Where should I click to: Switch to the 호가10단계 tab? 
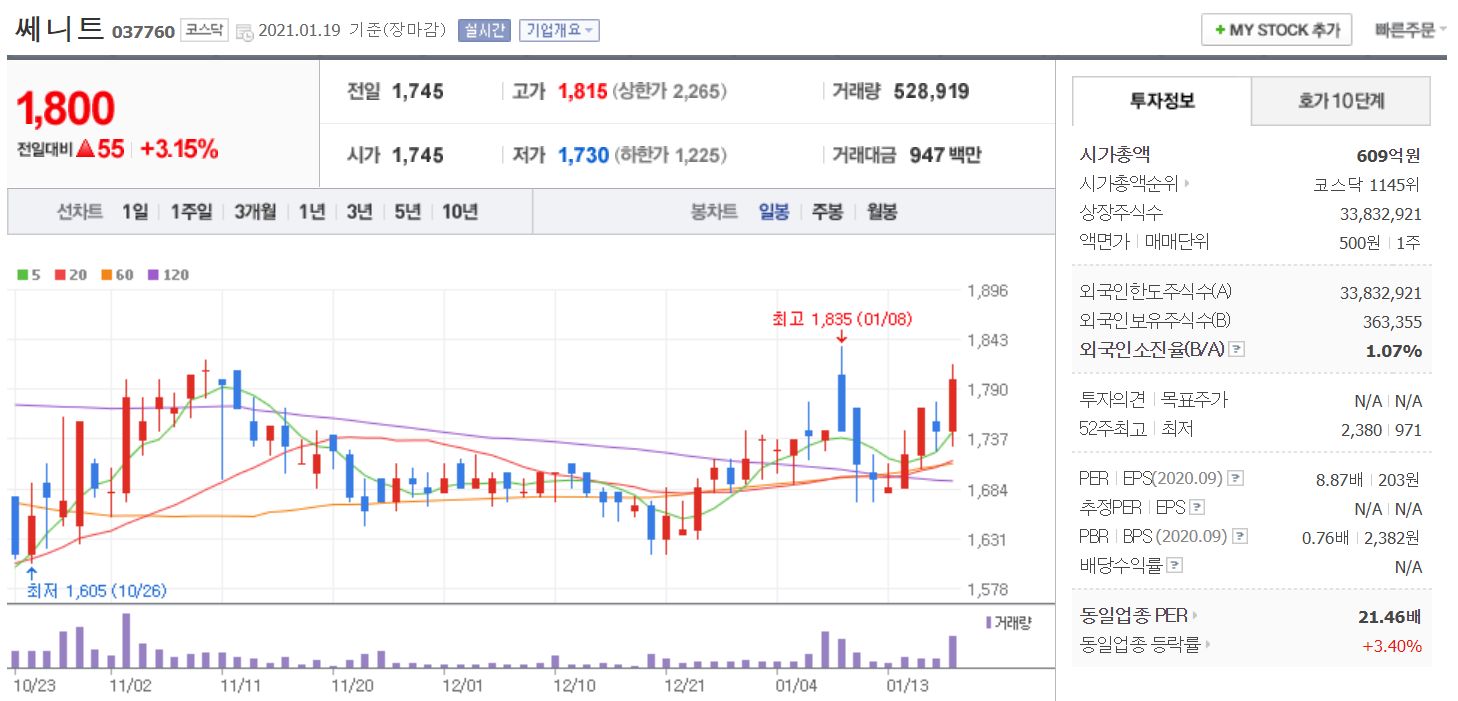coord(1341,101)
